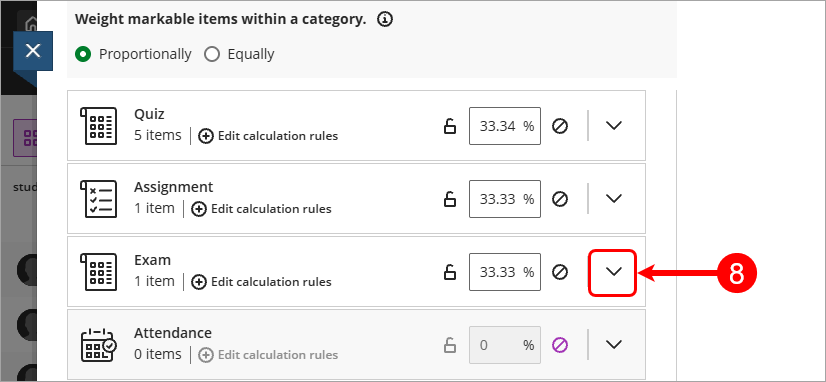Image resolution: width=826 pixels, height=382 pixels.
Task: Open Edit calculation rules for Assignment
Action: pos(261,209)
